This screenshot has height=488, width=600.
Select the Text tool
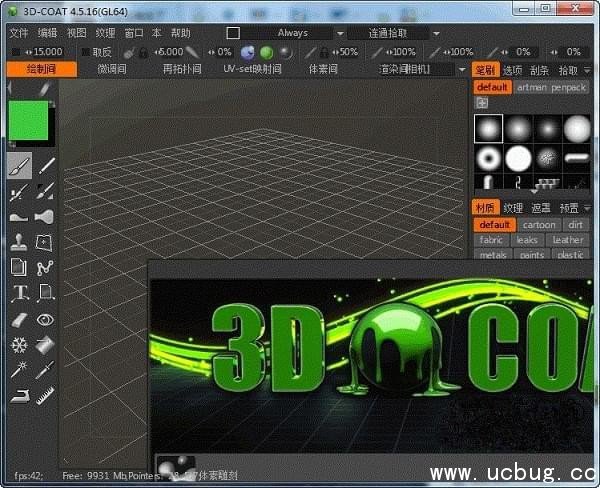20,294
